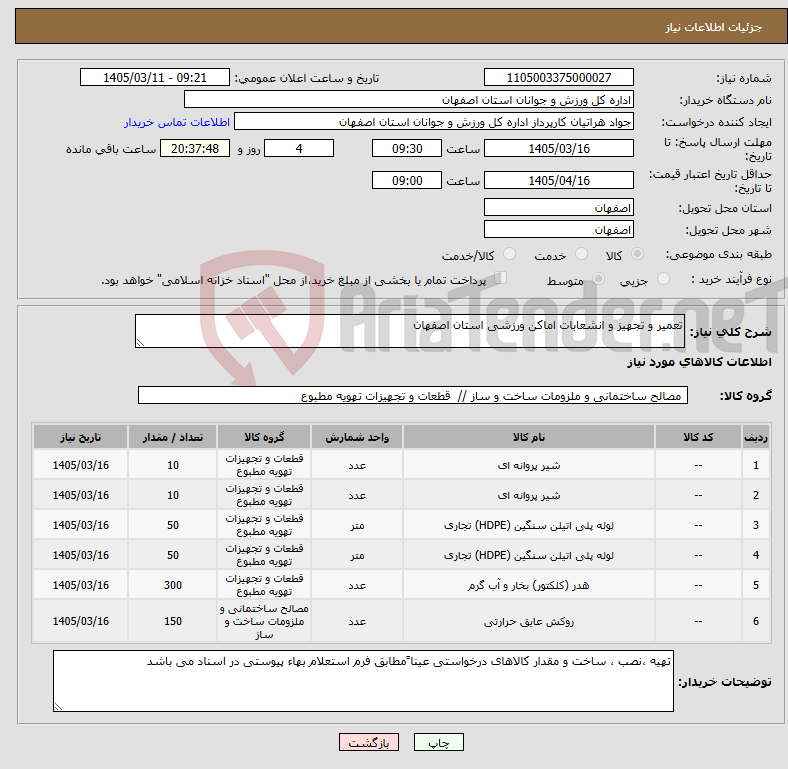Click the جزئیات اطلاعات نیاز page header
788x769 pixels.
(x=714, y=27)
